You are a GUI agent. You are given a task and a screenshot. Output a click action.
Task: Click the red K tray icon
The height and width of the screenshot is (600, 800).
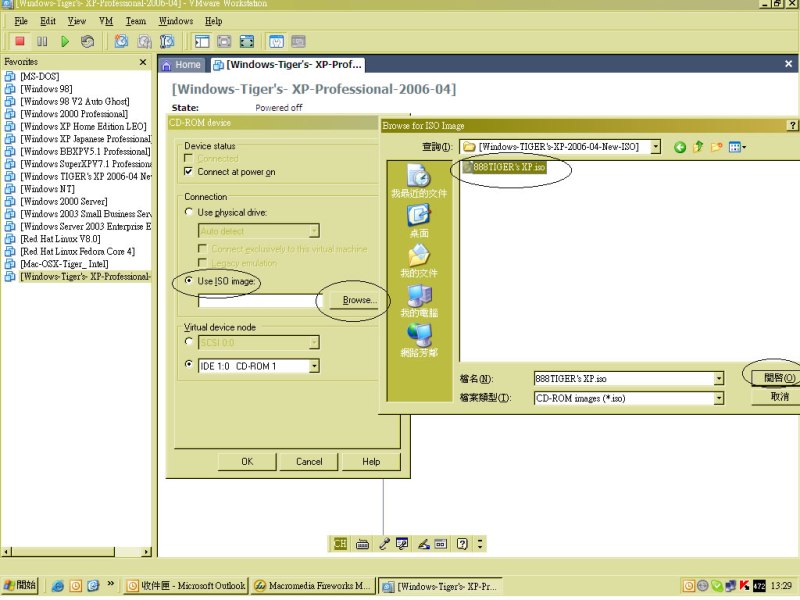744,586
